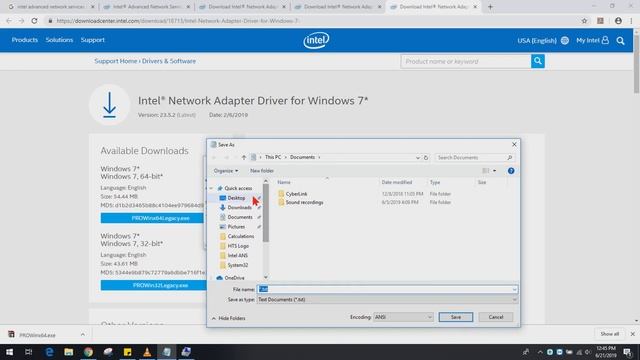640x360 pixels.
Task: Click the large download arrow icon
Action: tap(109, 105)
